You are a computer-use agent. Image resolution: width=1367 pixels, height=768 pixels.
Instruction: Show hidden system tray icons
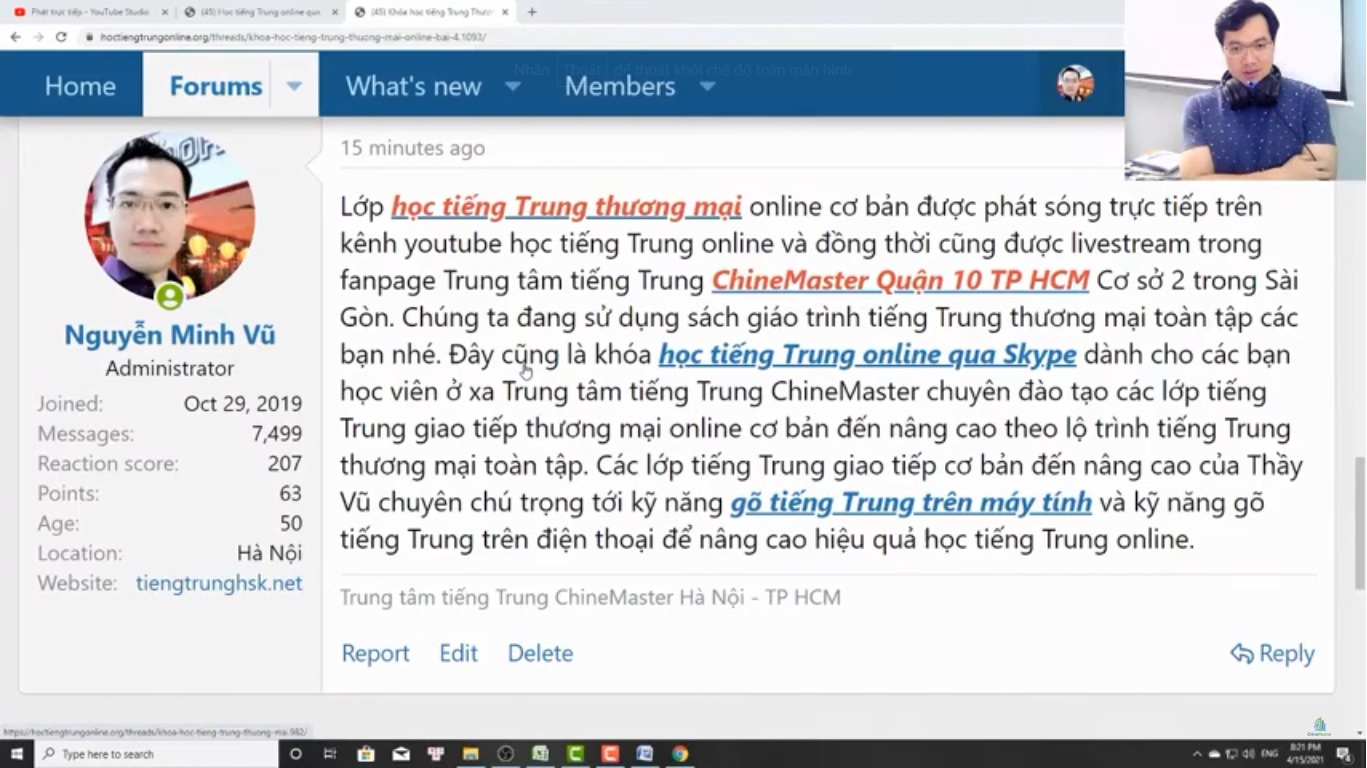(1197, 754)
